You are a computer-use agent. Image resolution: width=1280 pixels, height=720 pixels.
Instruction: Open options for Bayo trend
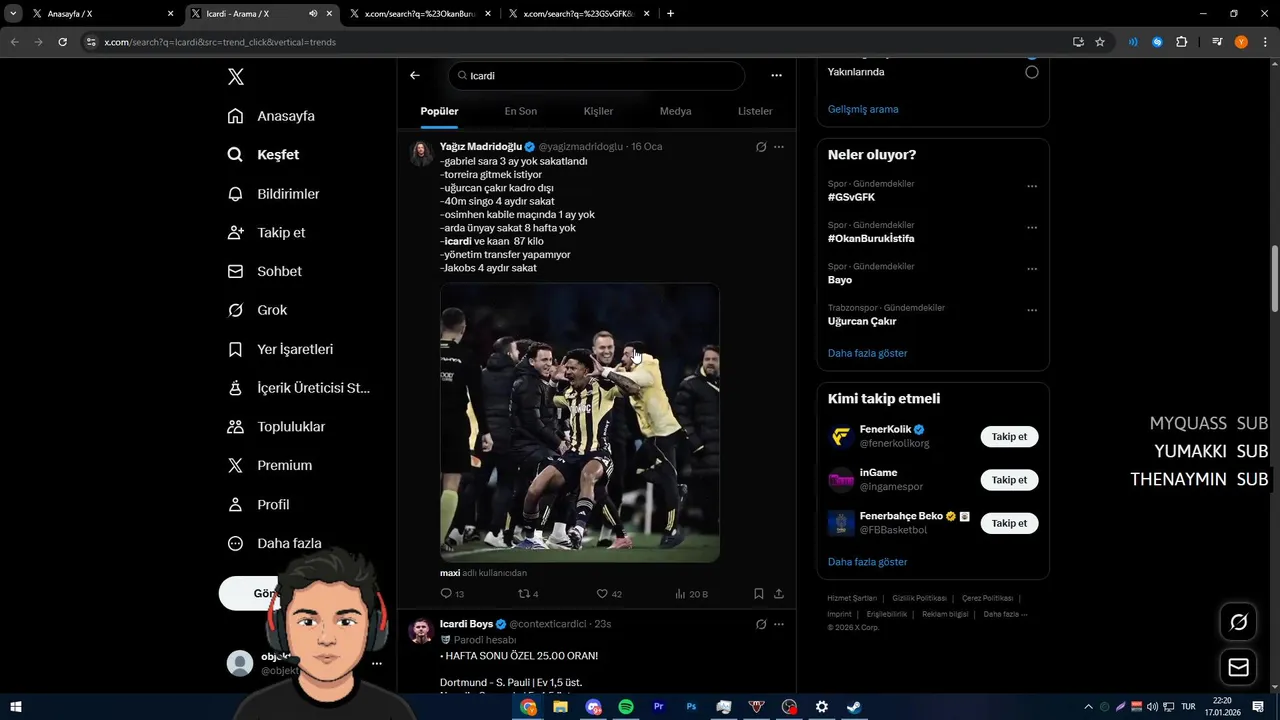(1032, 269)
